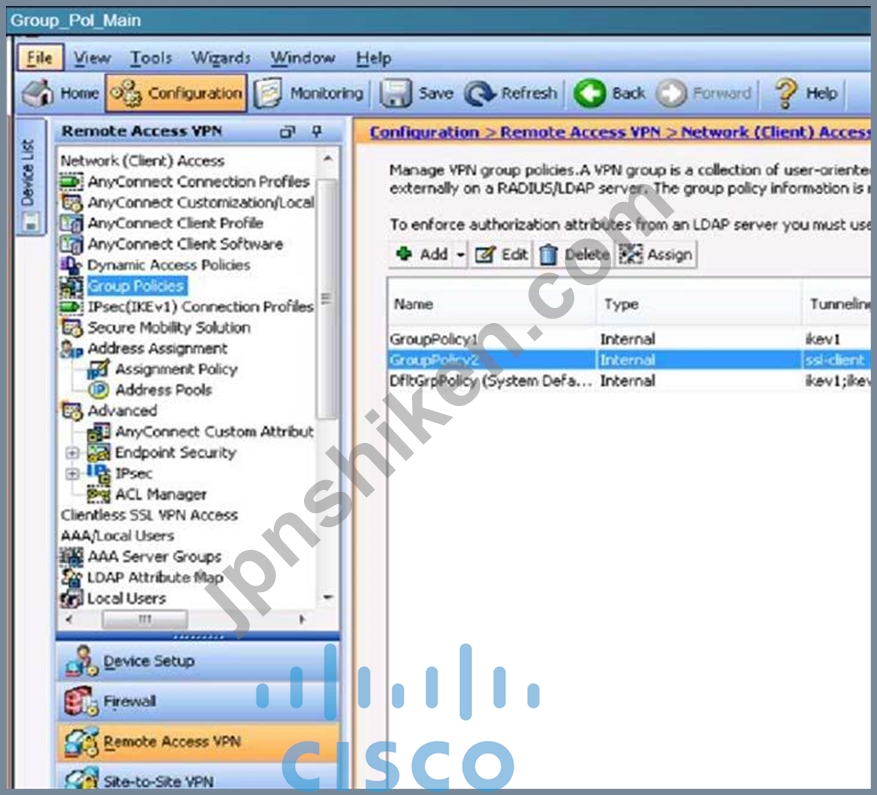Click the Refresh arrow icon
The width and height of the screenshot is (877, 795).
pos(480,93)
